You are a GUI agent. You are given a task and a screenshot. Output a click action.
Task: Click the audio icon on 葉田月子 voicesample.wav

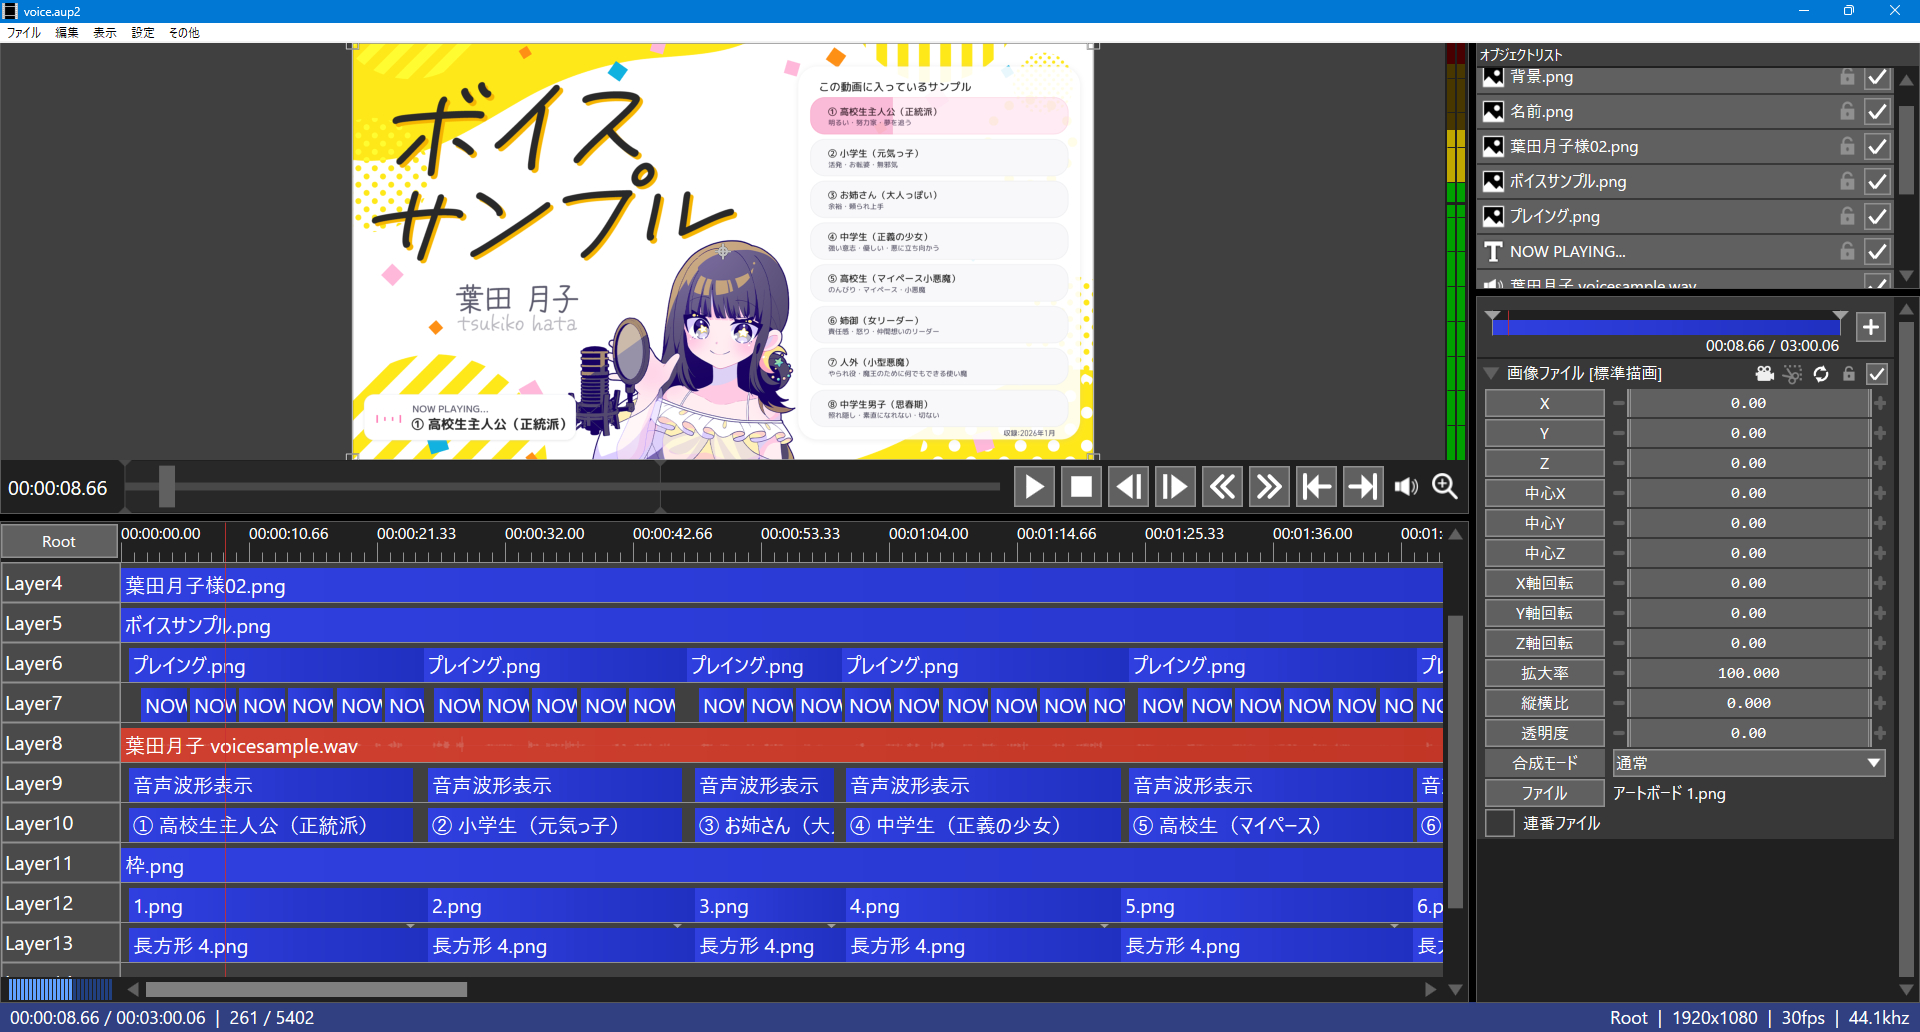[x=1494, y=285]
